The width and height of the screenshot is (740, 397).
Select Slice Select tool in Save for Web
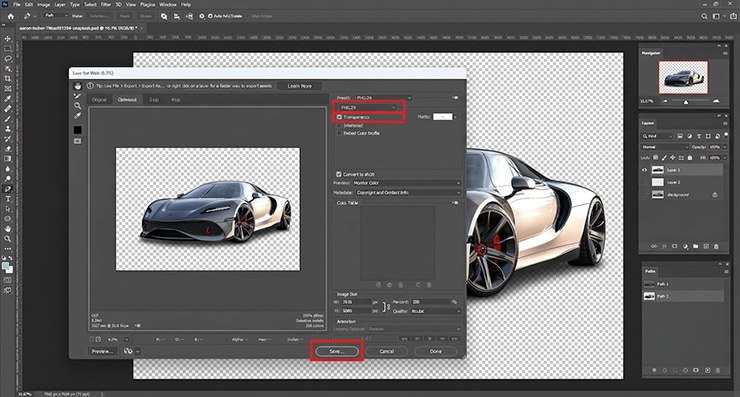pyautogui.click(x=77, y=96)
